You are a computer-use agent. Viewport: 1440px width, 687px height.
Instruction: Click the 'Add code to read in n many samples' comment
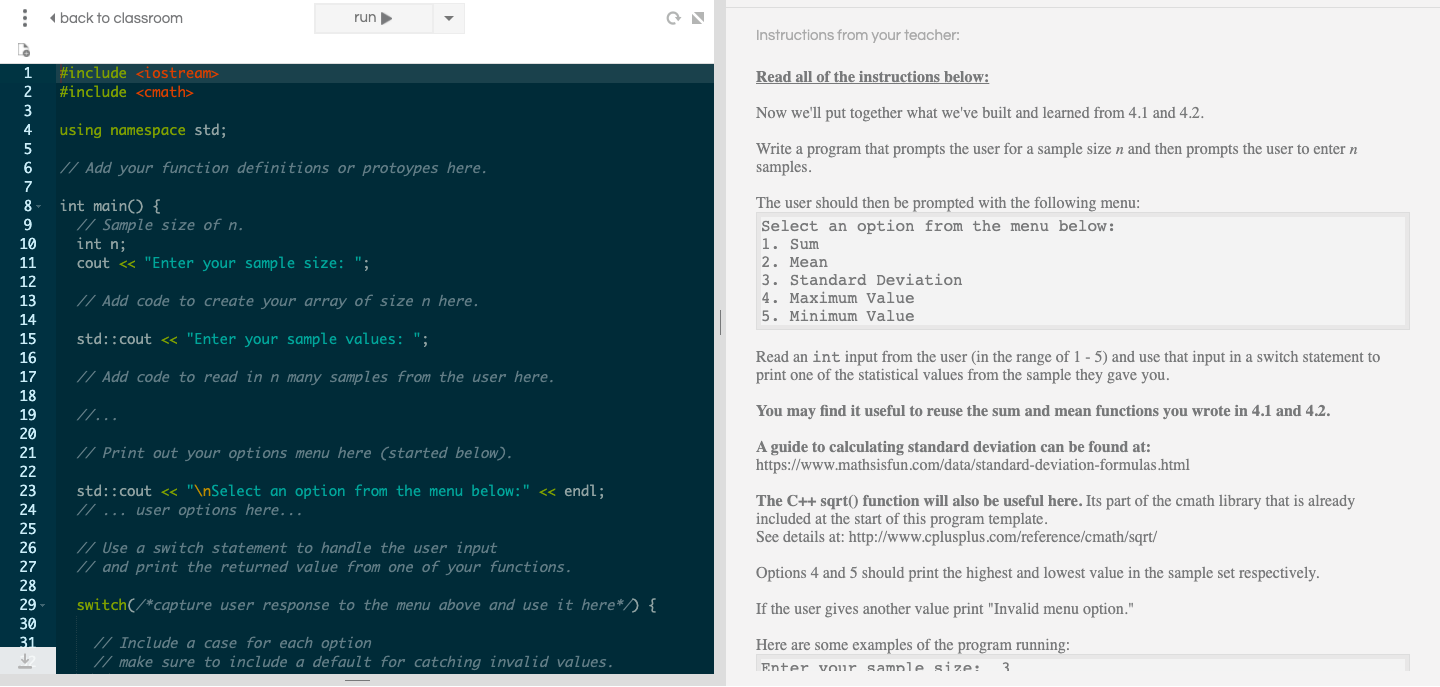point(315,377)
